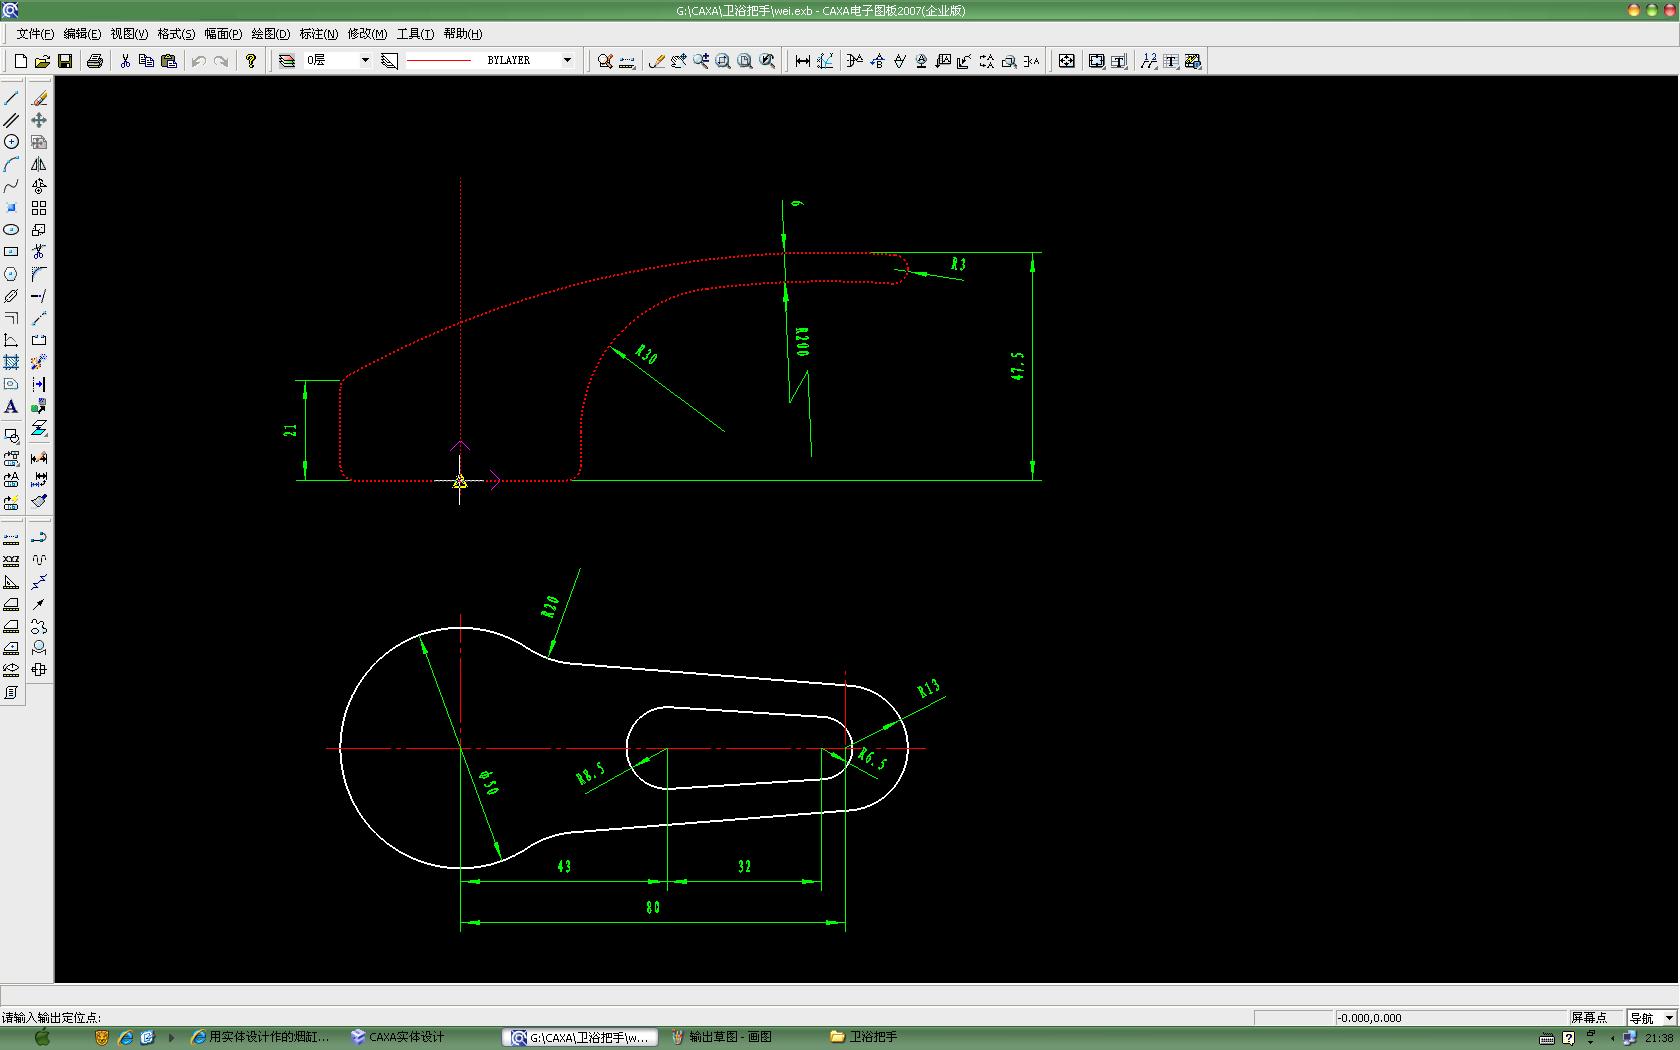Open the 绘图(D) menu
This screenshot has height=1050, width=1680.
(x=271, y=34)
